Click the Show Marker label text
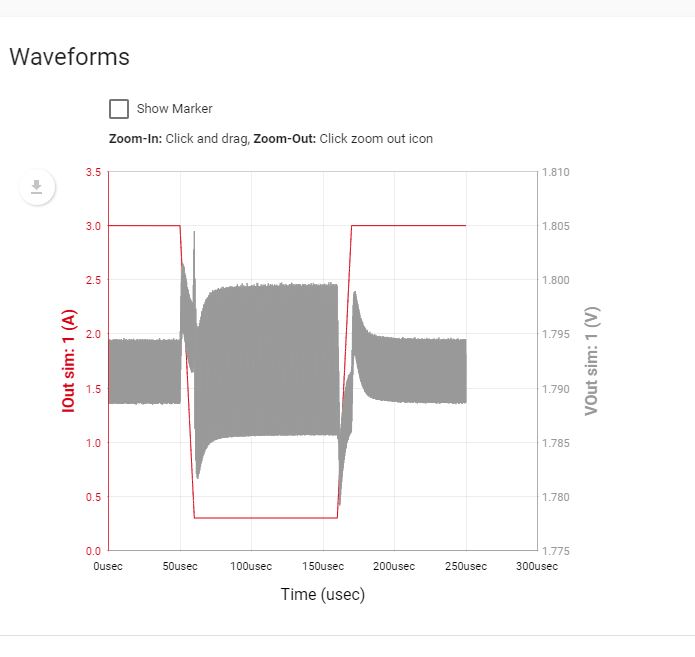Viewport: 695px width, 657px height. tap(174, 109)
